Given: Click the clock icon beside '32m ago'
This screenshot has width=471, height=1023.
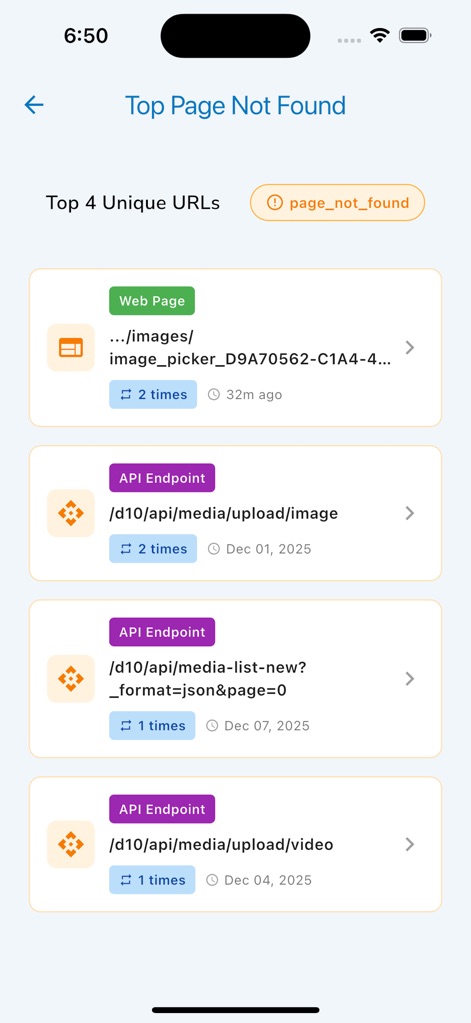Looking at the screenshot, I should tap(214, 395).
